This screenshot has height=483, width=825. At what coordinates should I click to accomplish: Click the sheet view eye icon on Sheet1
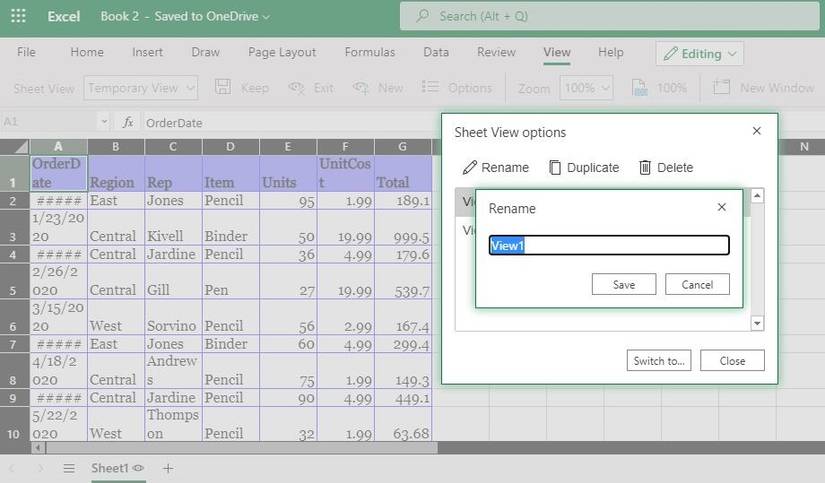138,468
